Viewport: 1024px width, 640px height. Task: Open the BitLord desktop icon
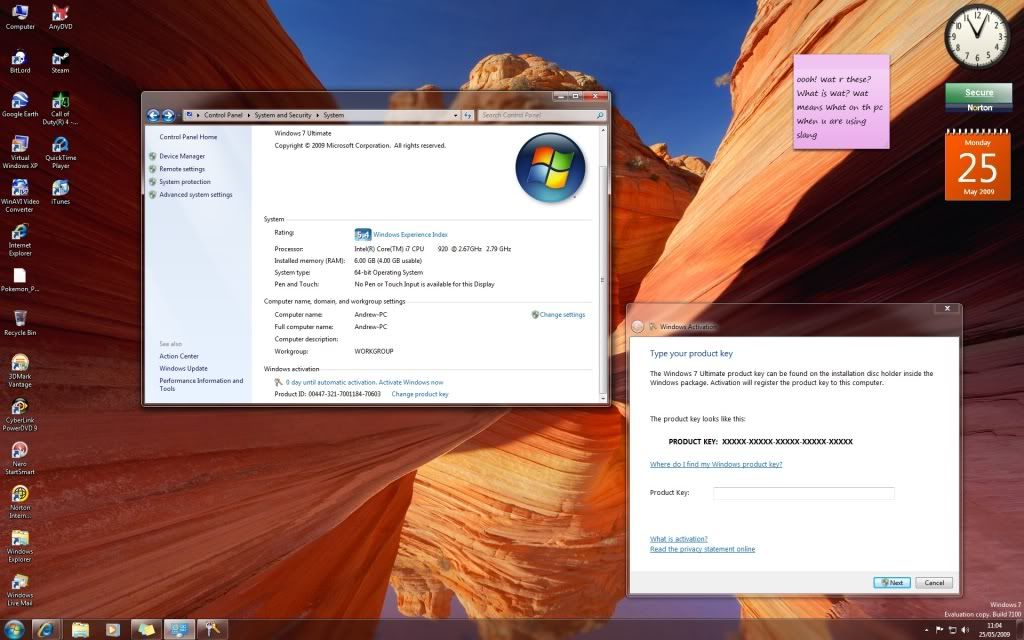click(x=20, y=61)
